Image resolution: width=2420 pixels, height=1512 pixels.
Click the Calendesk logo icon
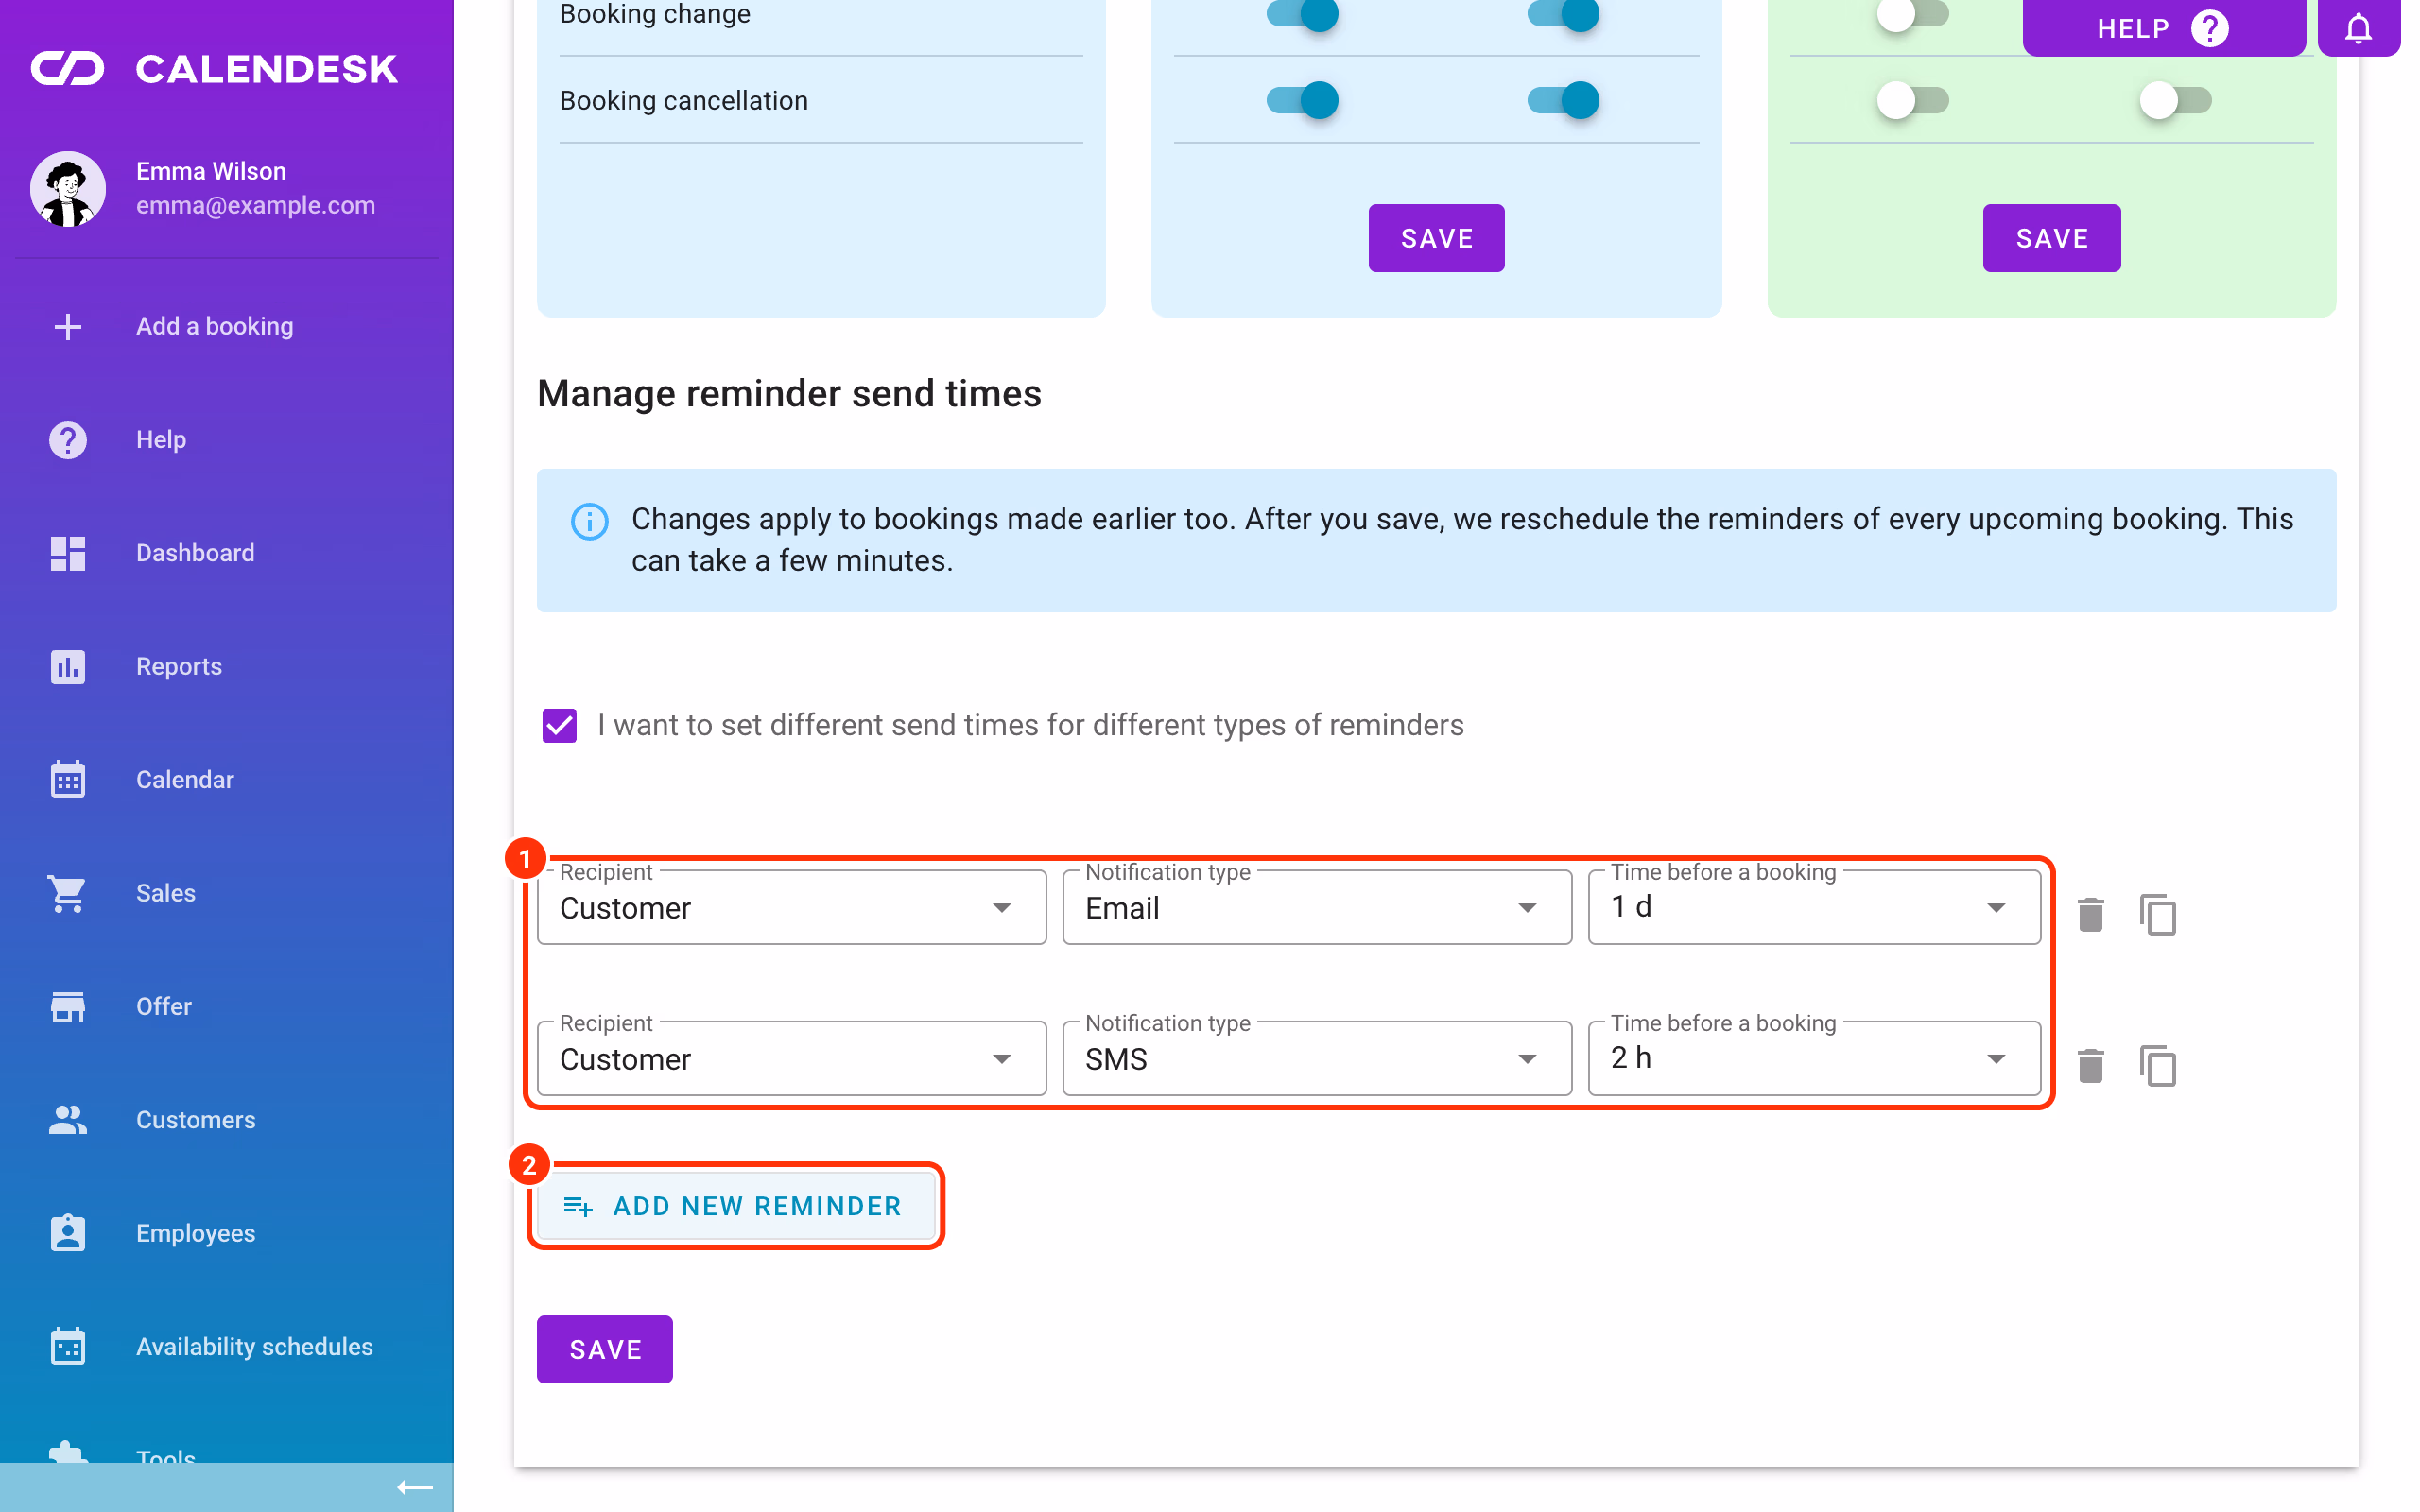67,68
